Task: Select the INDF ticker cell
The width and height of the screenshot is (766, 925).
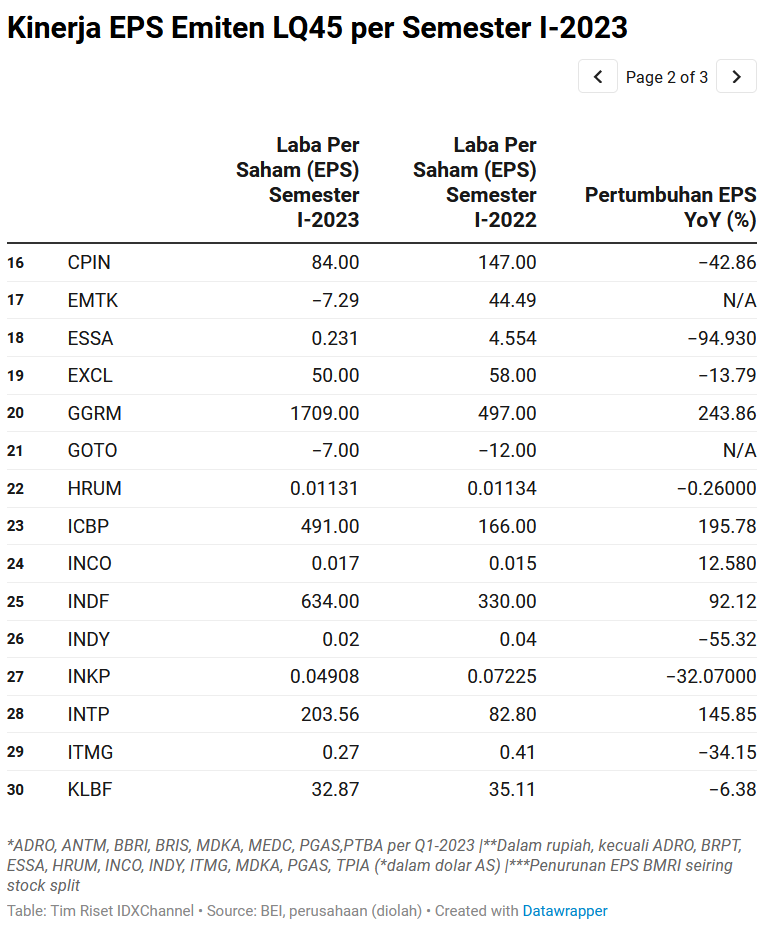Action: pyautogui.click(x=88, y=602)
